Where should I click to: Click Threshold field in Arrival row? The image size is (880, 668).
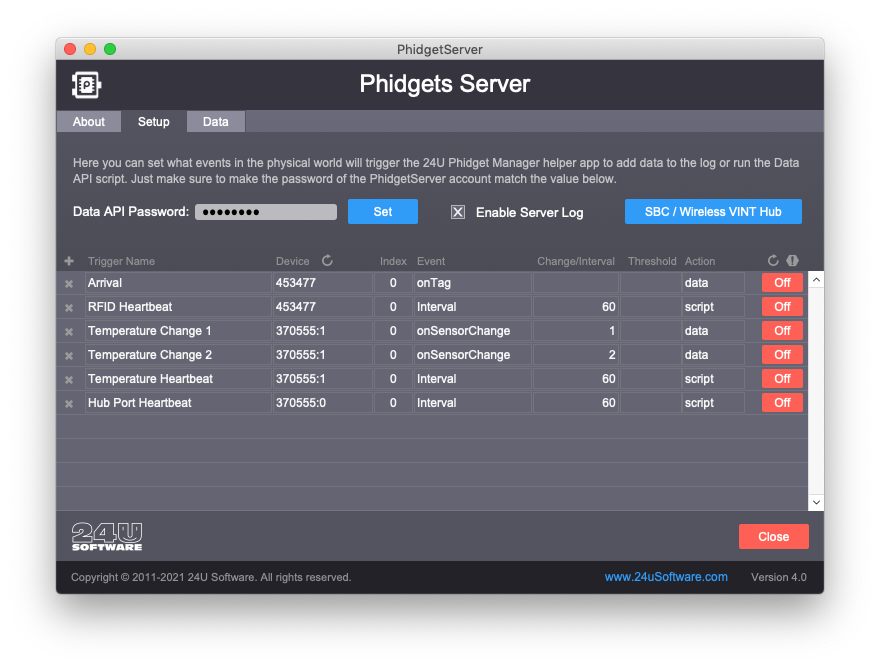650,282
